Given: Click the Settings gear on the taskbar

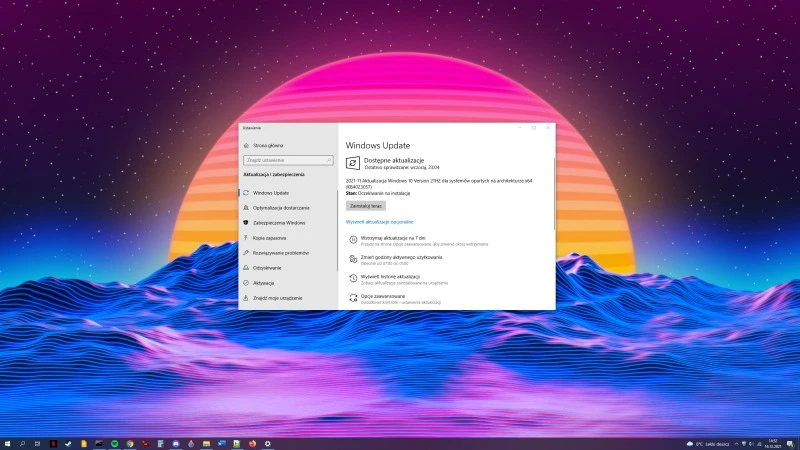Looking at the screenshot, I should pyautogui.click(x=268, y=444).
